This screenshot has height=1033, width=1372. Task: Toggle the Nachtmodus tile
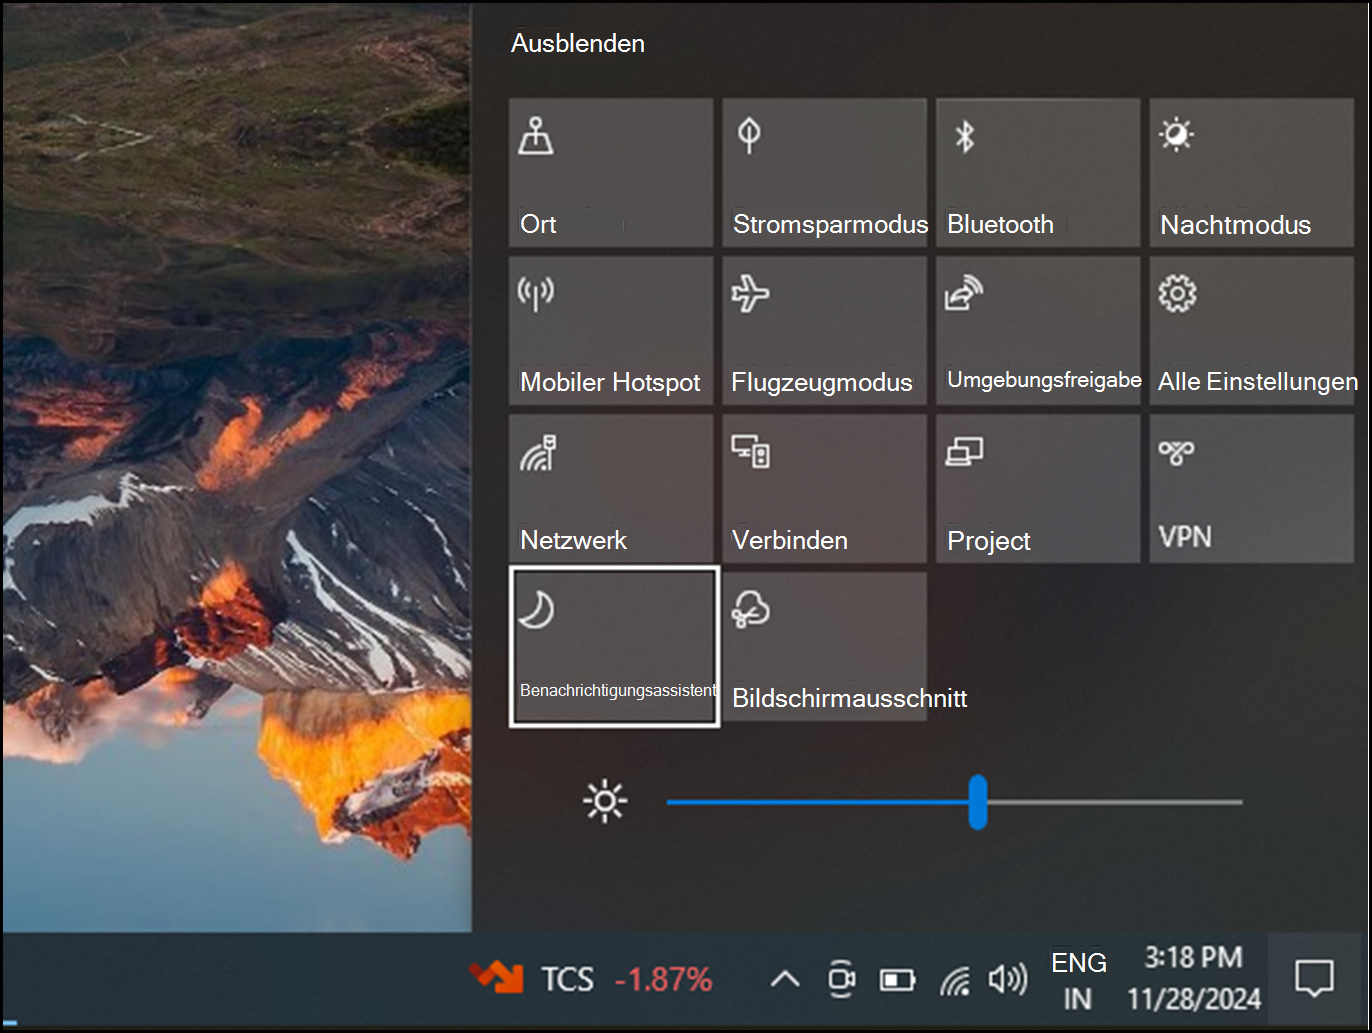1252,172
